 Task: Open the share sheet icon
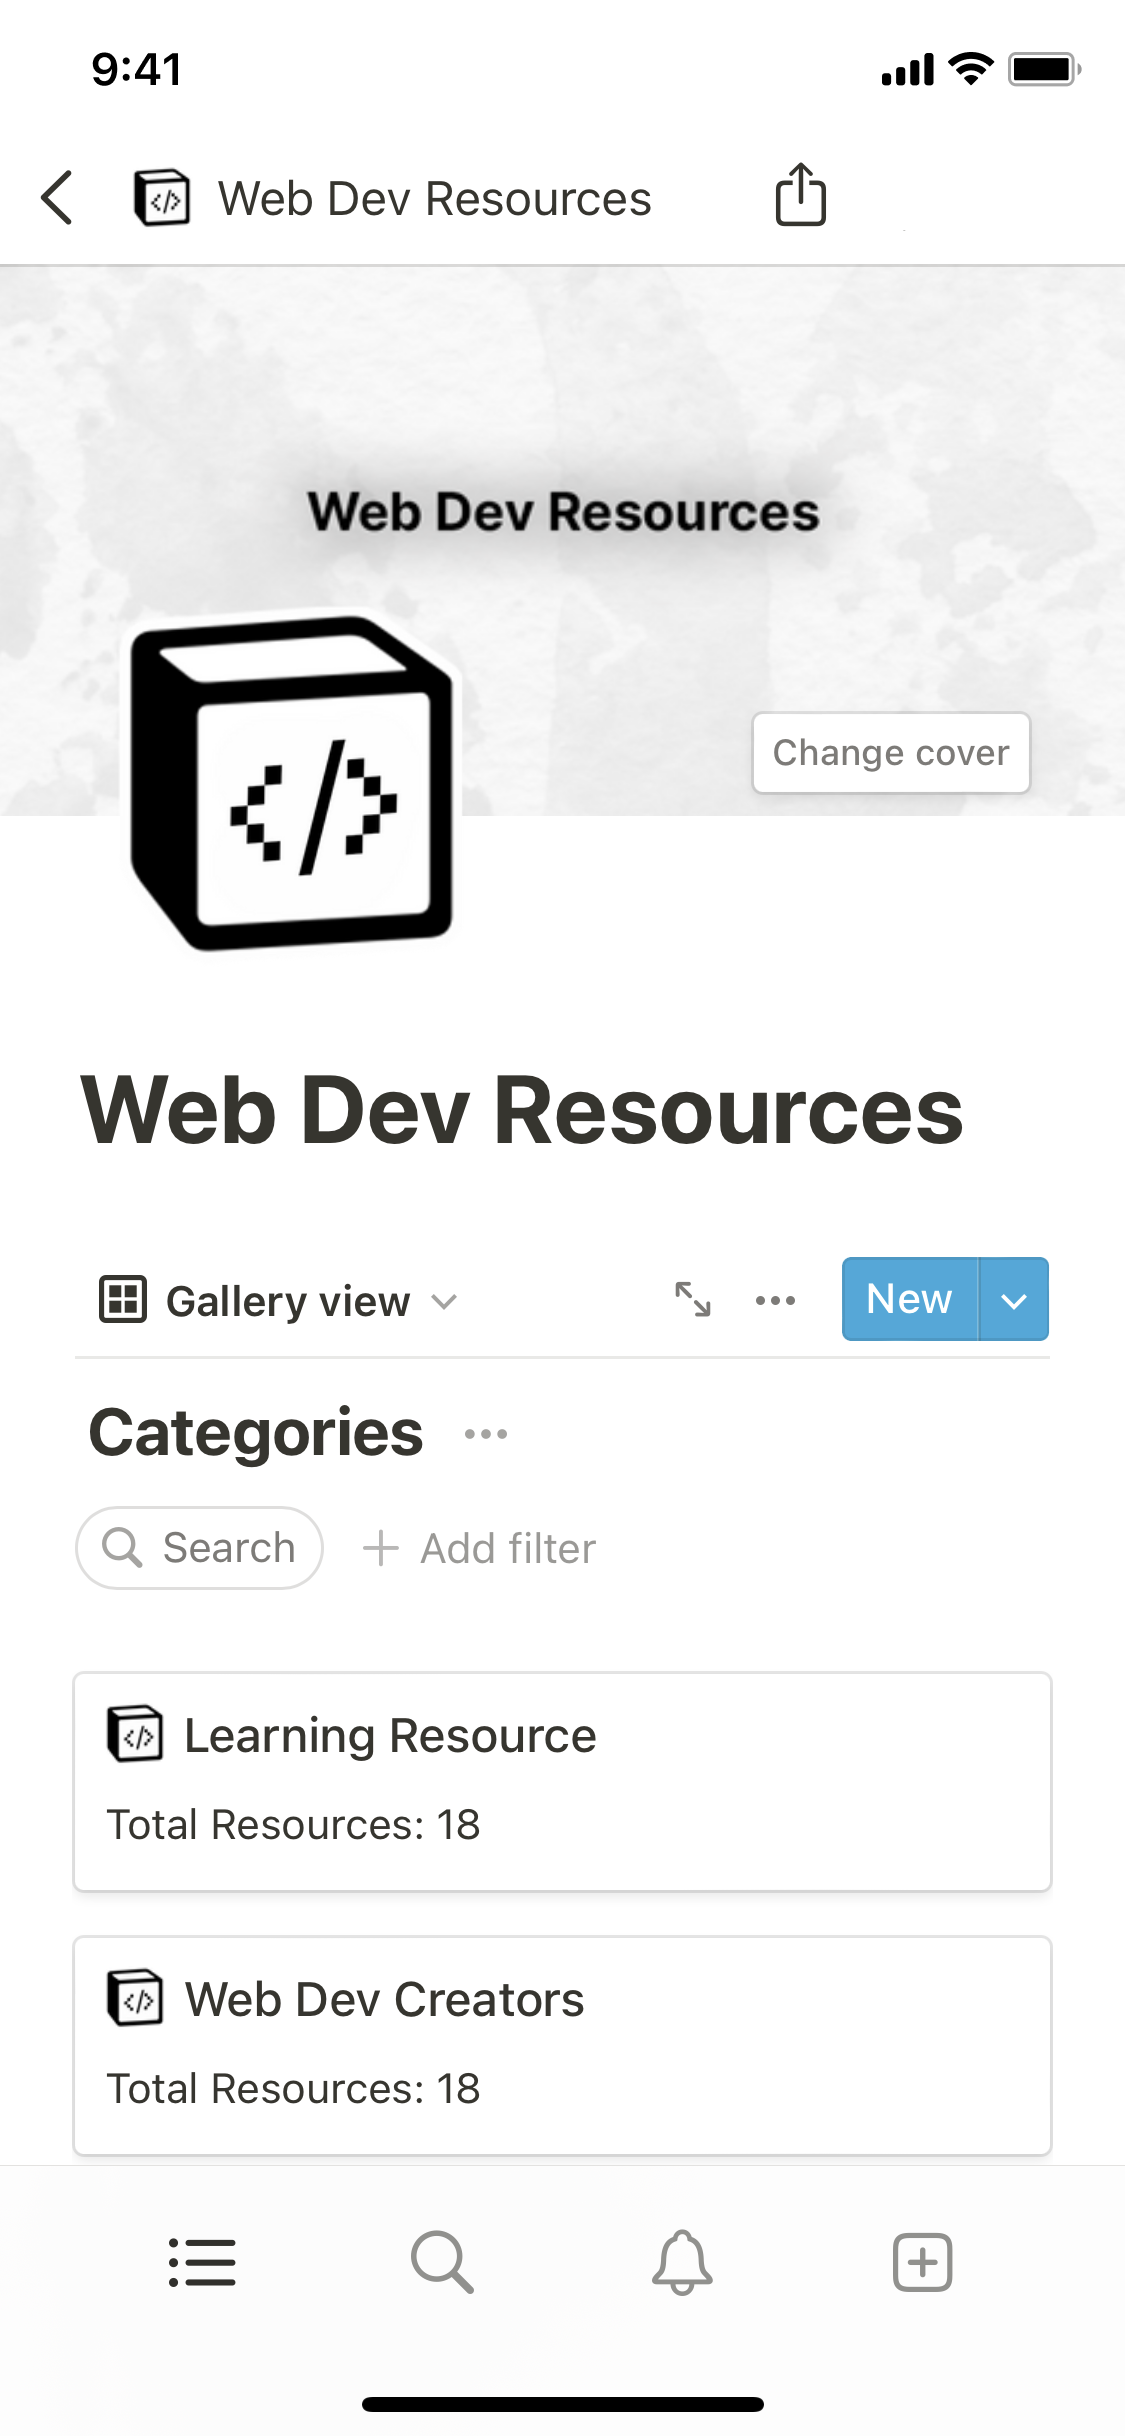click(x=800, y=195)
